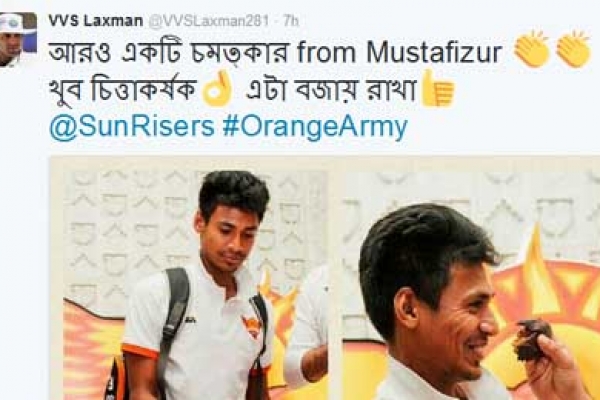Viewport: 600px width, 400px height.
Task: Open VVS Laxman's profile avatar
Action: 18,39
